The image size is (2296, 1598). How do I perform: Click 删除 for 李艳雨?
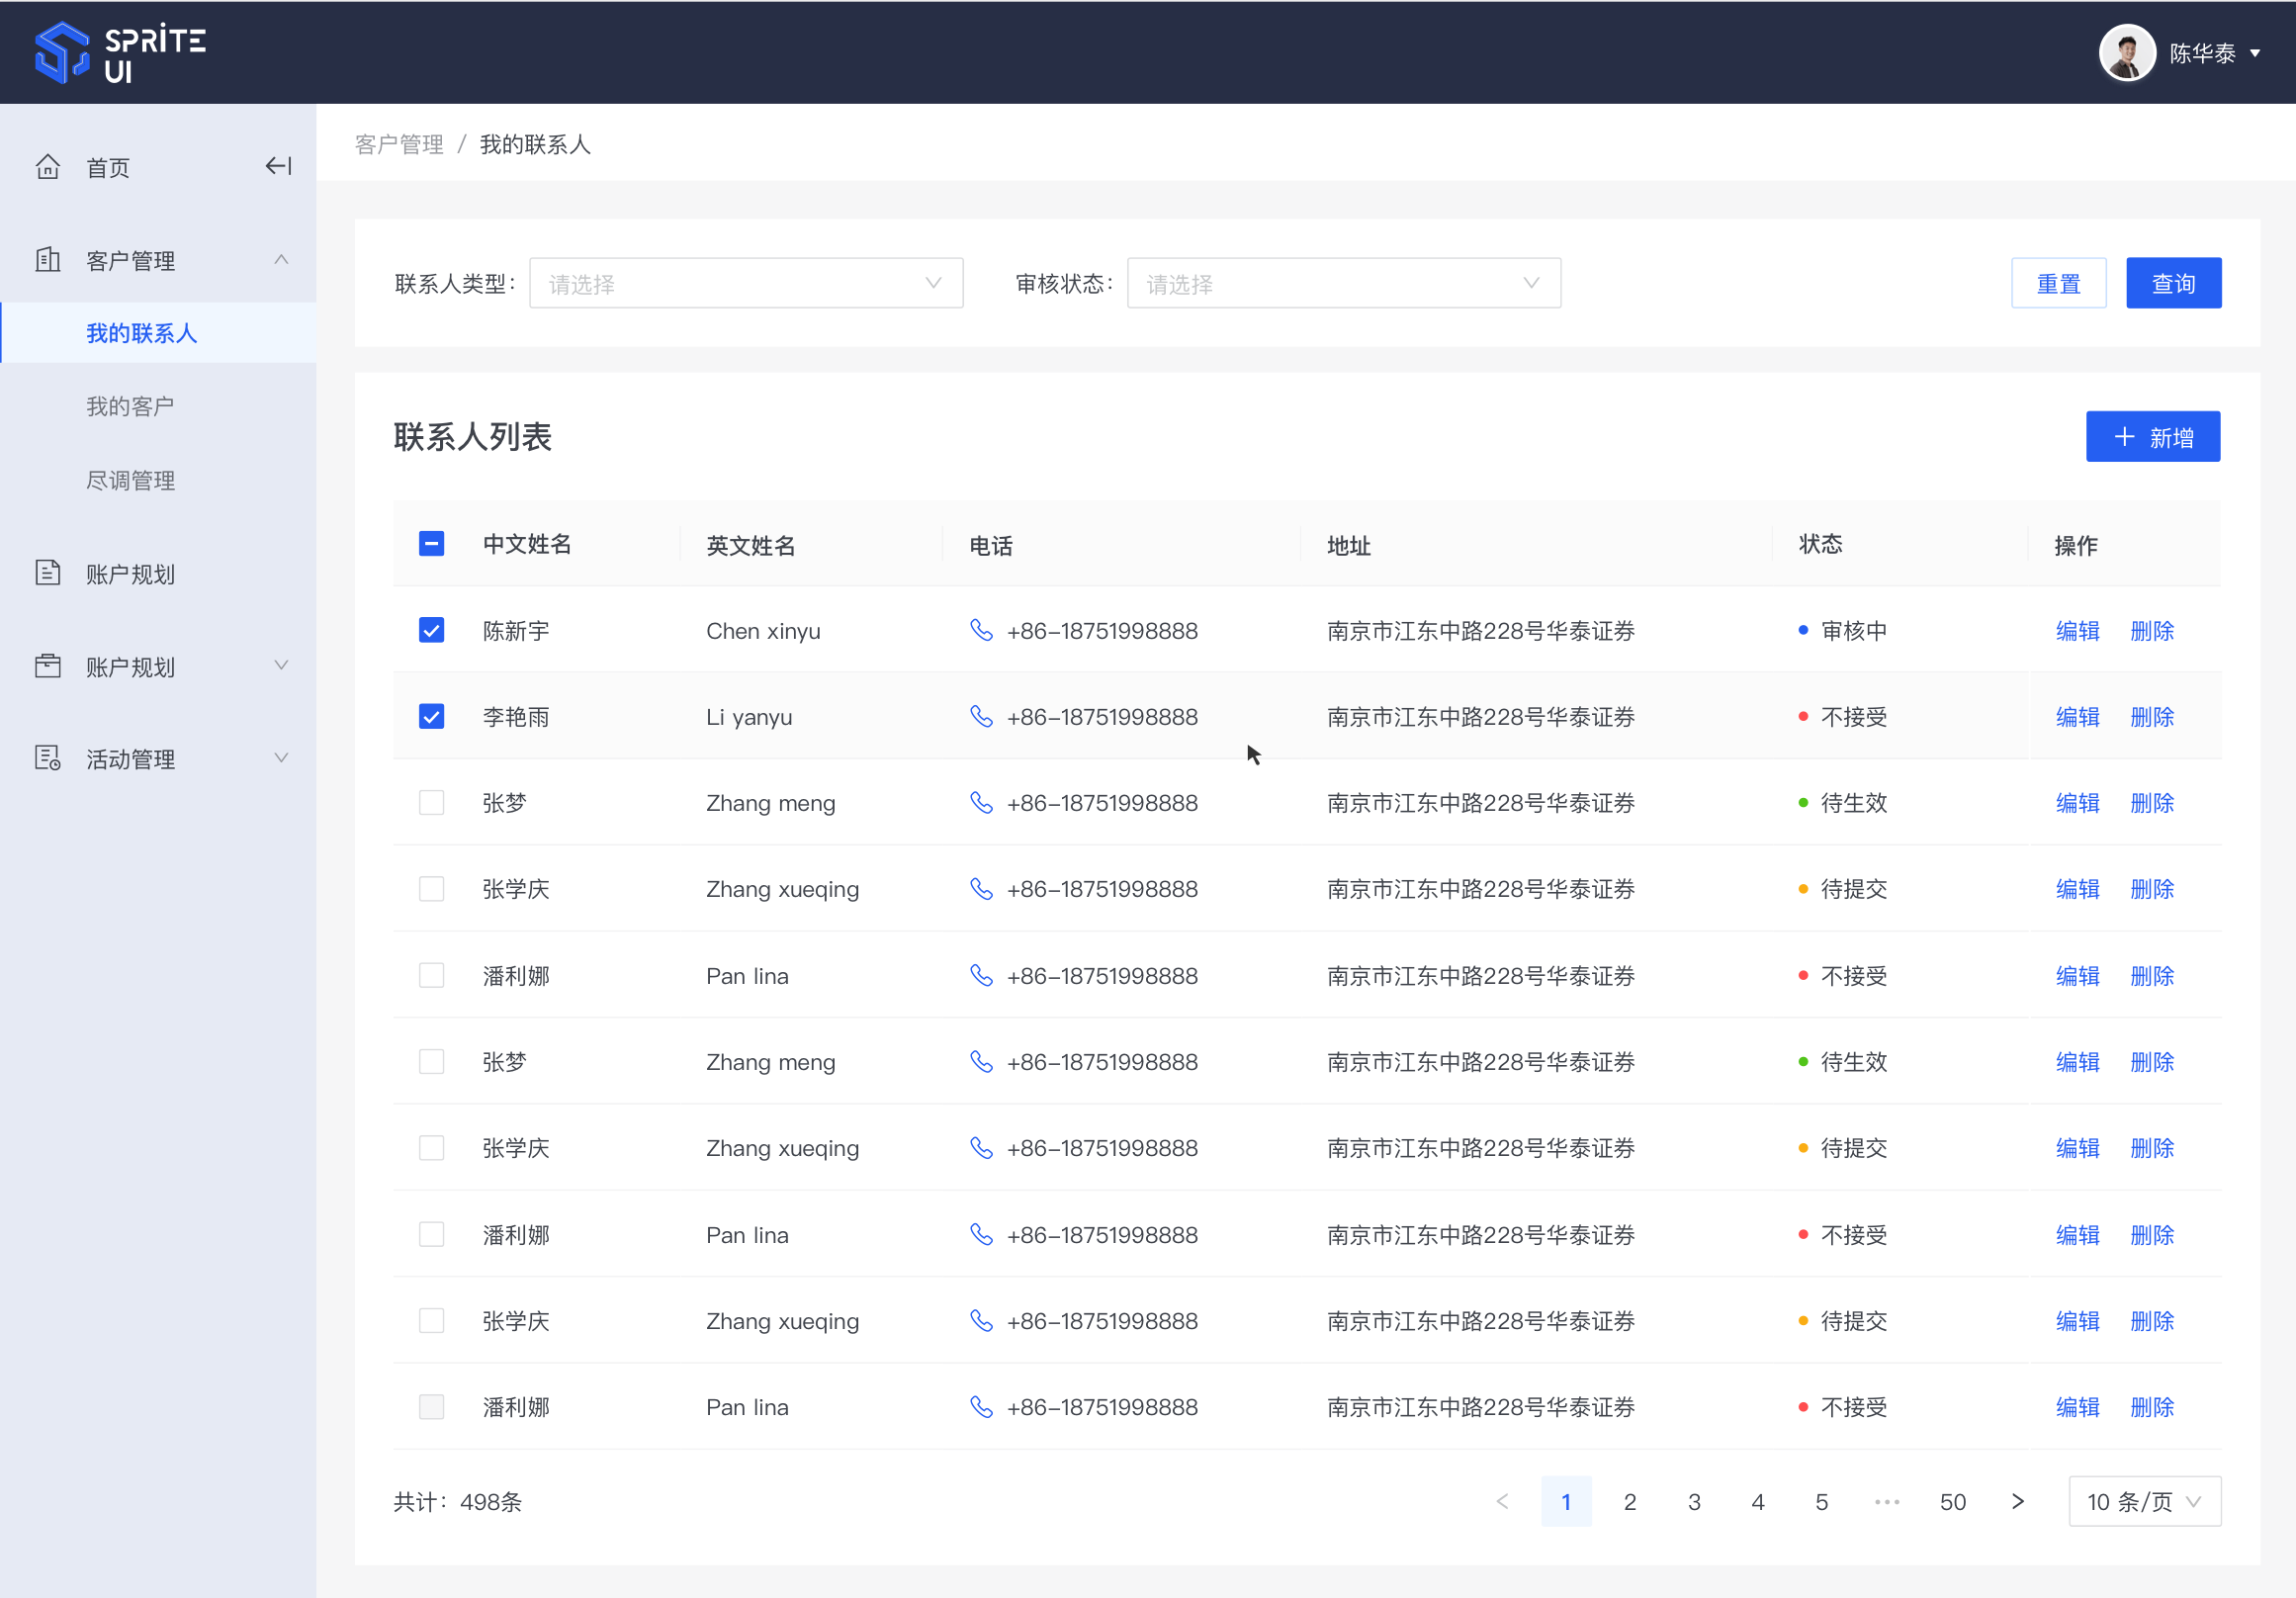pos(2152,716)
